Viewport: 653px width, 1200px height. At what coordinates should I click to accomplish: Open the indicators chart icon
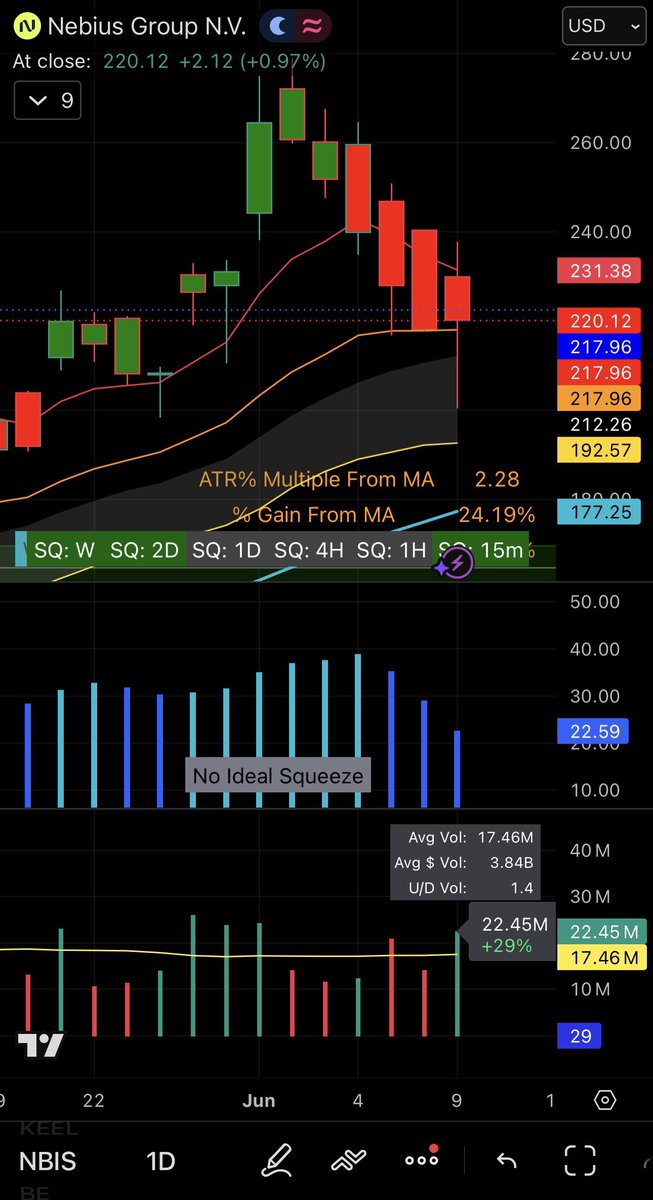tap(347, 1161)
